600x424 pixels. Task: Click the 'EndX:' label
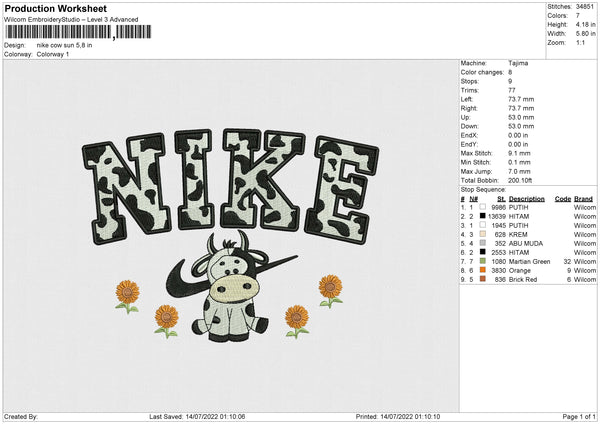coord(469,135)
